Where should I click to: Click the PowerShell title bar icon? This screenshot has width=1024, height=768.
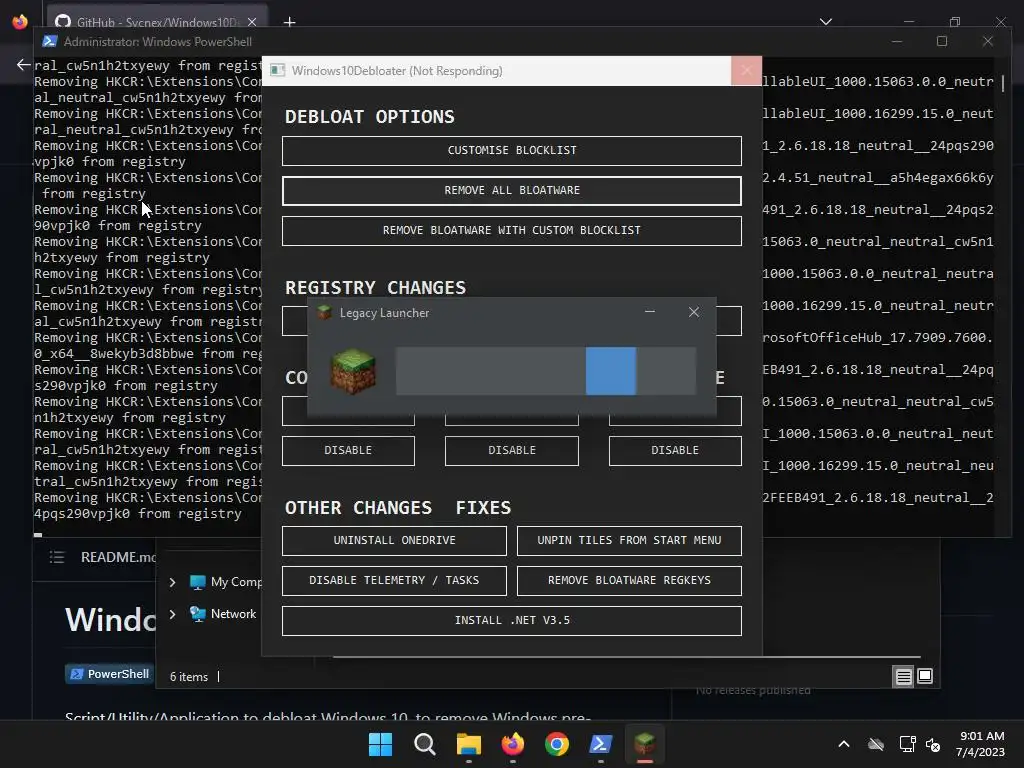pos(49,41)
